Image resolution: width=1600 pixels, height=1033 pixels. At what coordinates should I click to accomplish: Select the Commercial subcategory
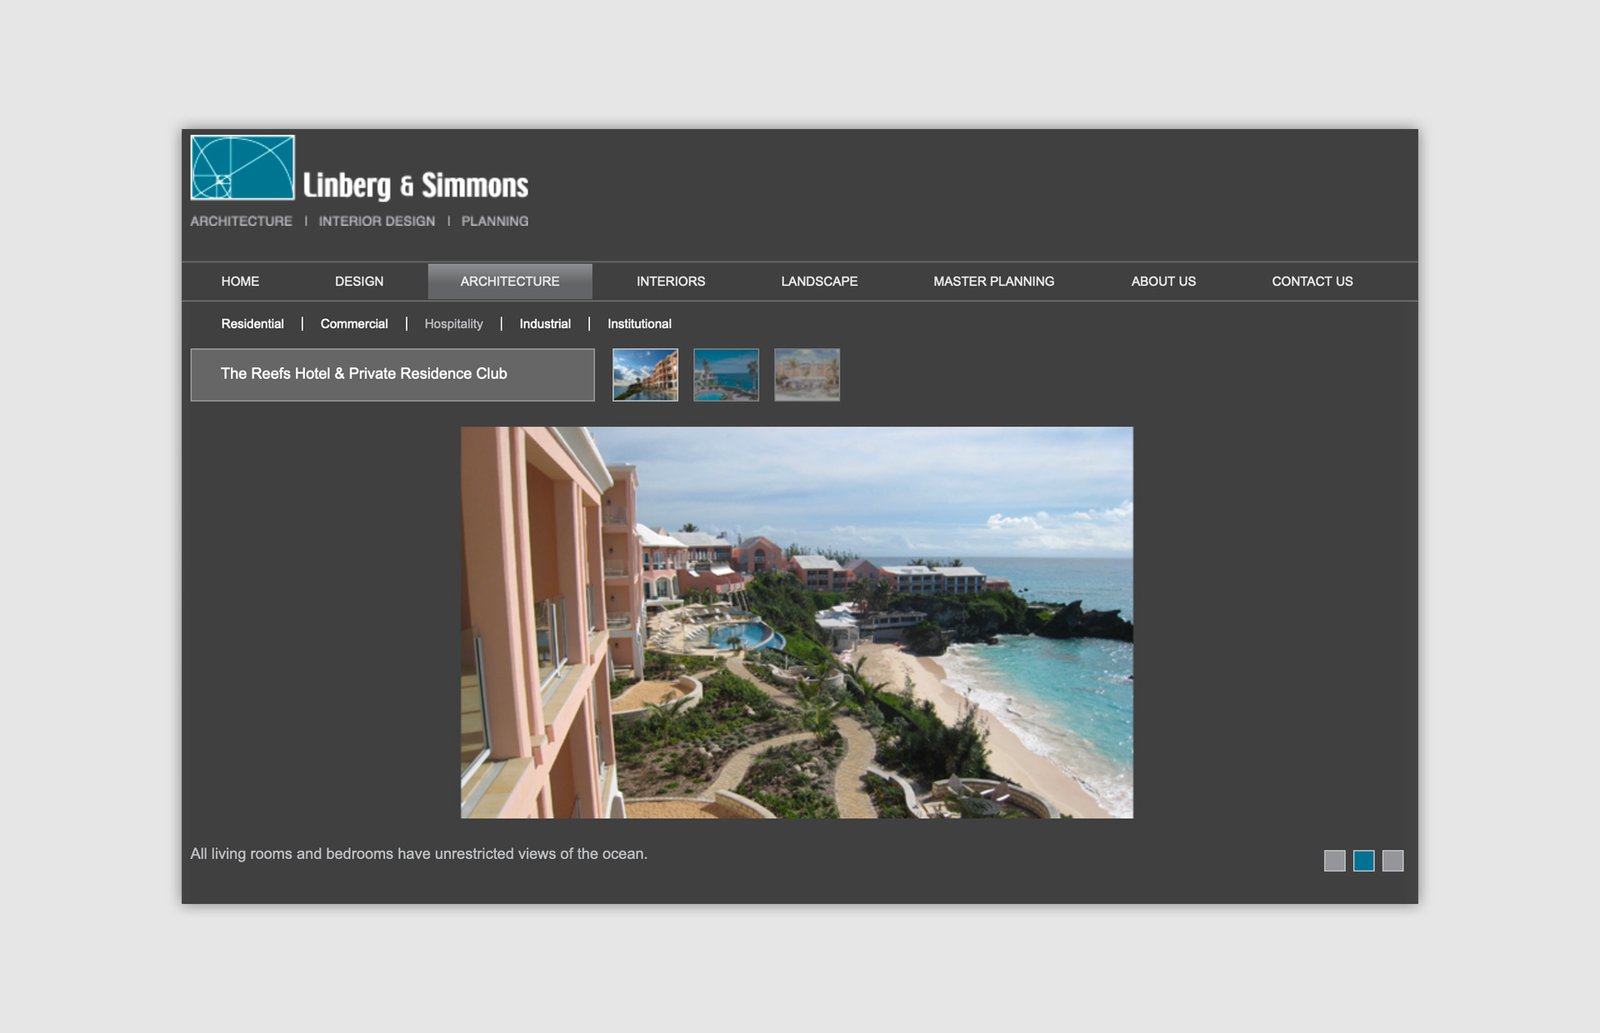(x=354, y=324)
